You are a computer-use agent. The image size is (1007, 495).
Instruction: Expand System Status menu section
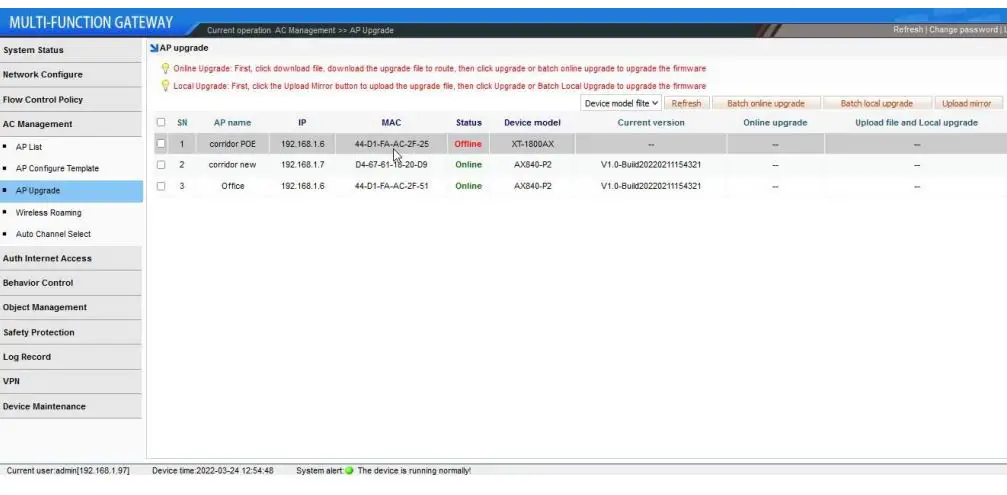click(x=71, y=50)
